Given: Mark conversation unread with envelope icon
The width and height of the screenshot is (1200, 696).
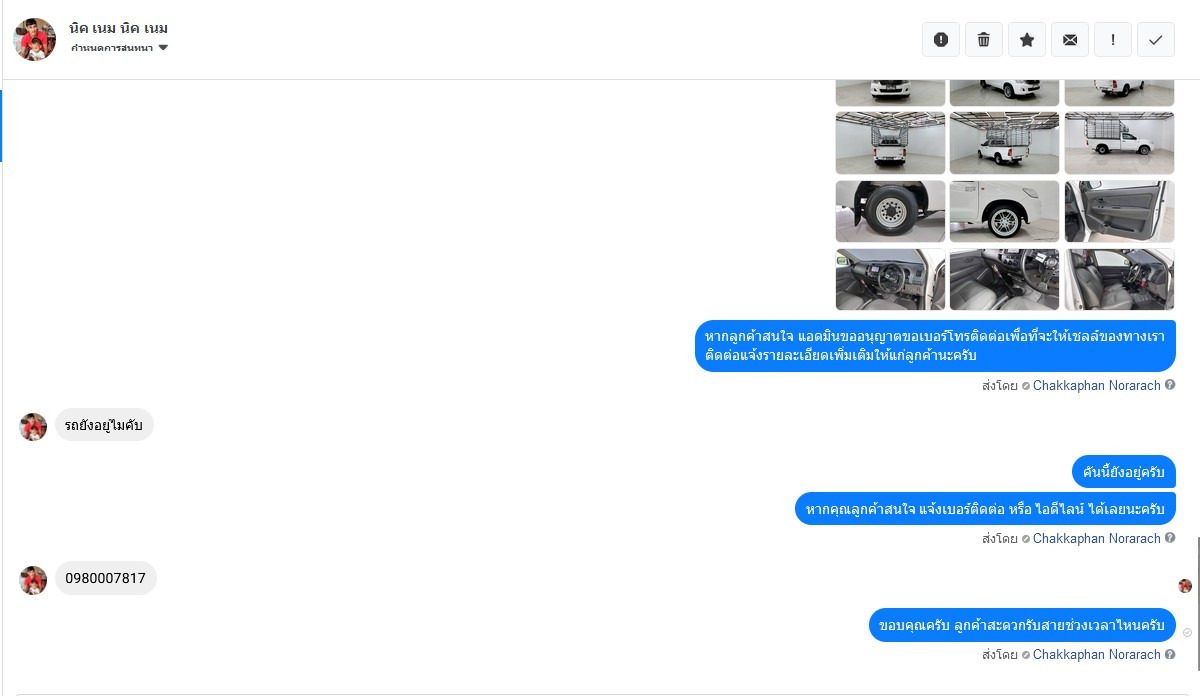Looking at the screenshot, I should tap(1070, 40).
